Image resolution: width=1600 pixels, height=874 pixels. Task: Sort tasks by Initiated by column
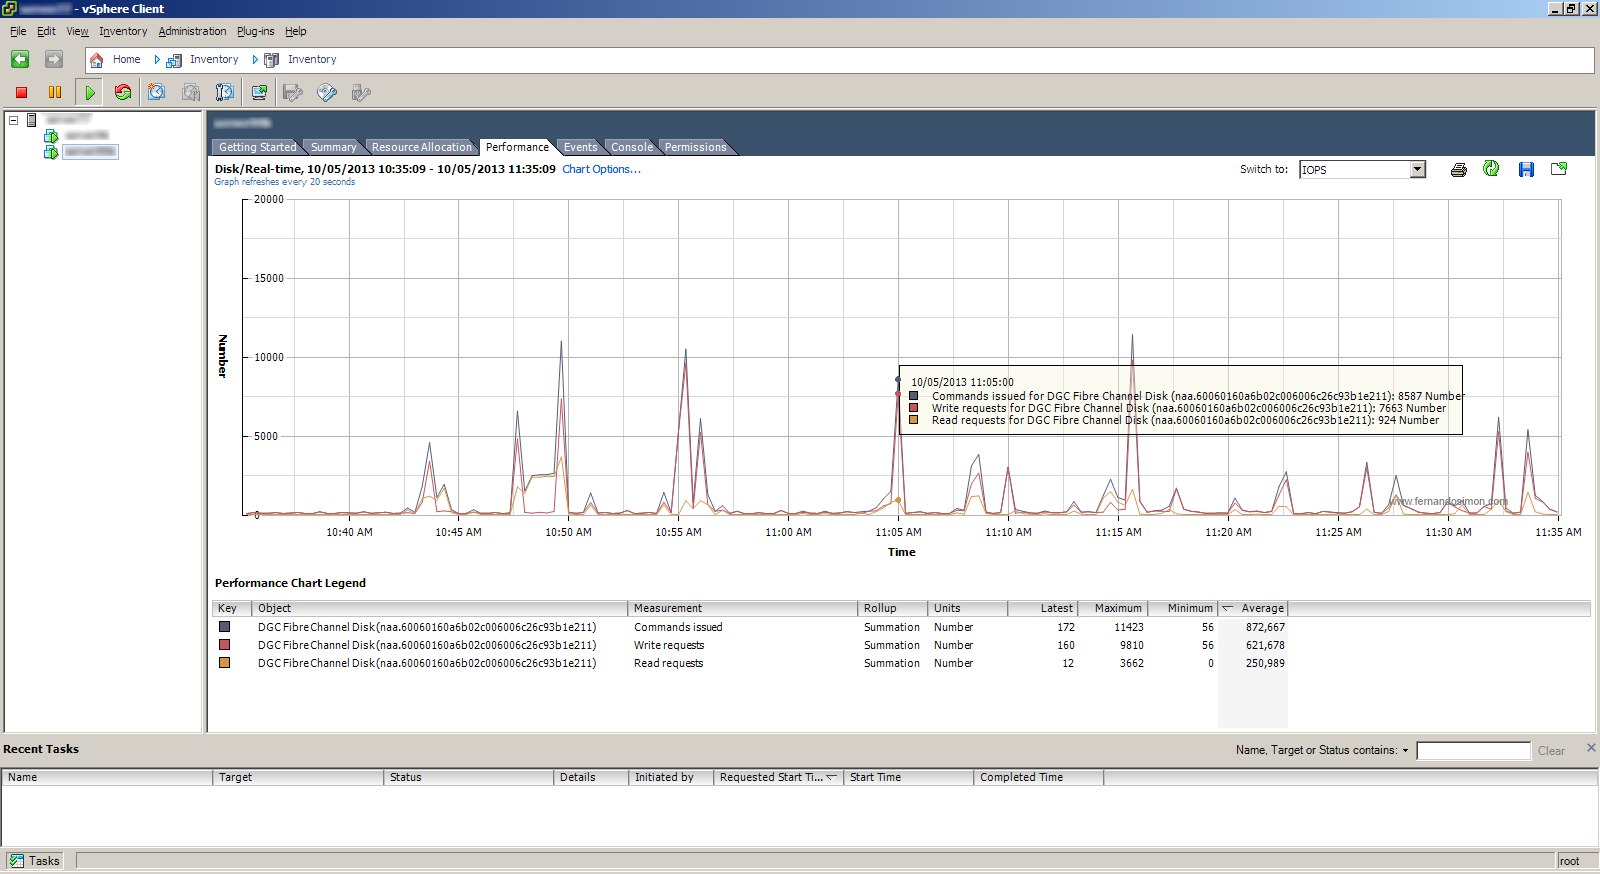(x=671, y=777)
